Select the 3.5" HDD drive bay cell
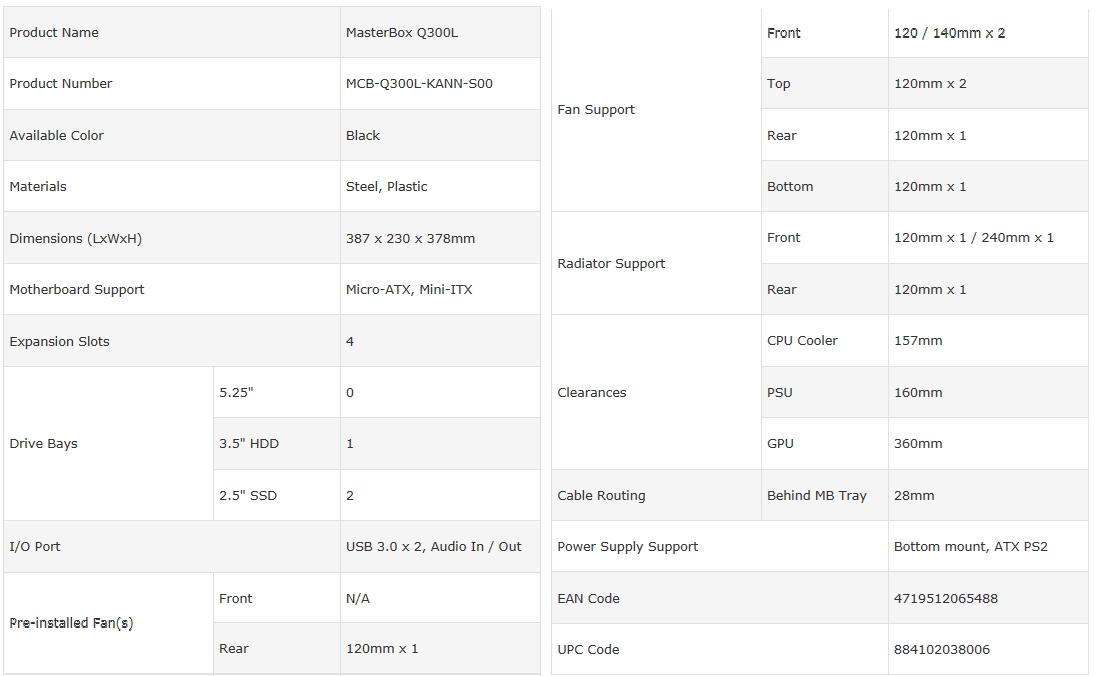The width and height of the screenshot is (1096, 676). tap(249, 443)
